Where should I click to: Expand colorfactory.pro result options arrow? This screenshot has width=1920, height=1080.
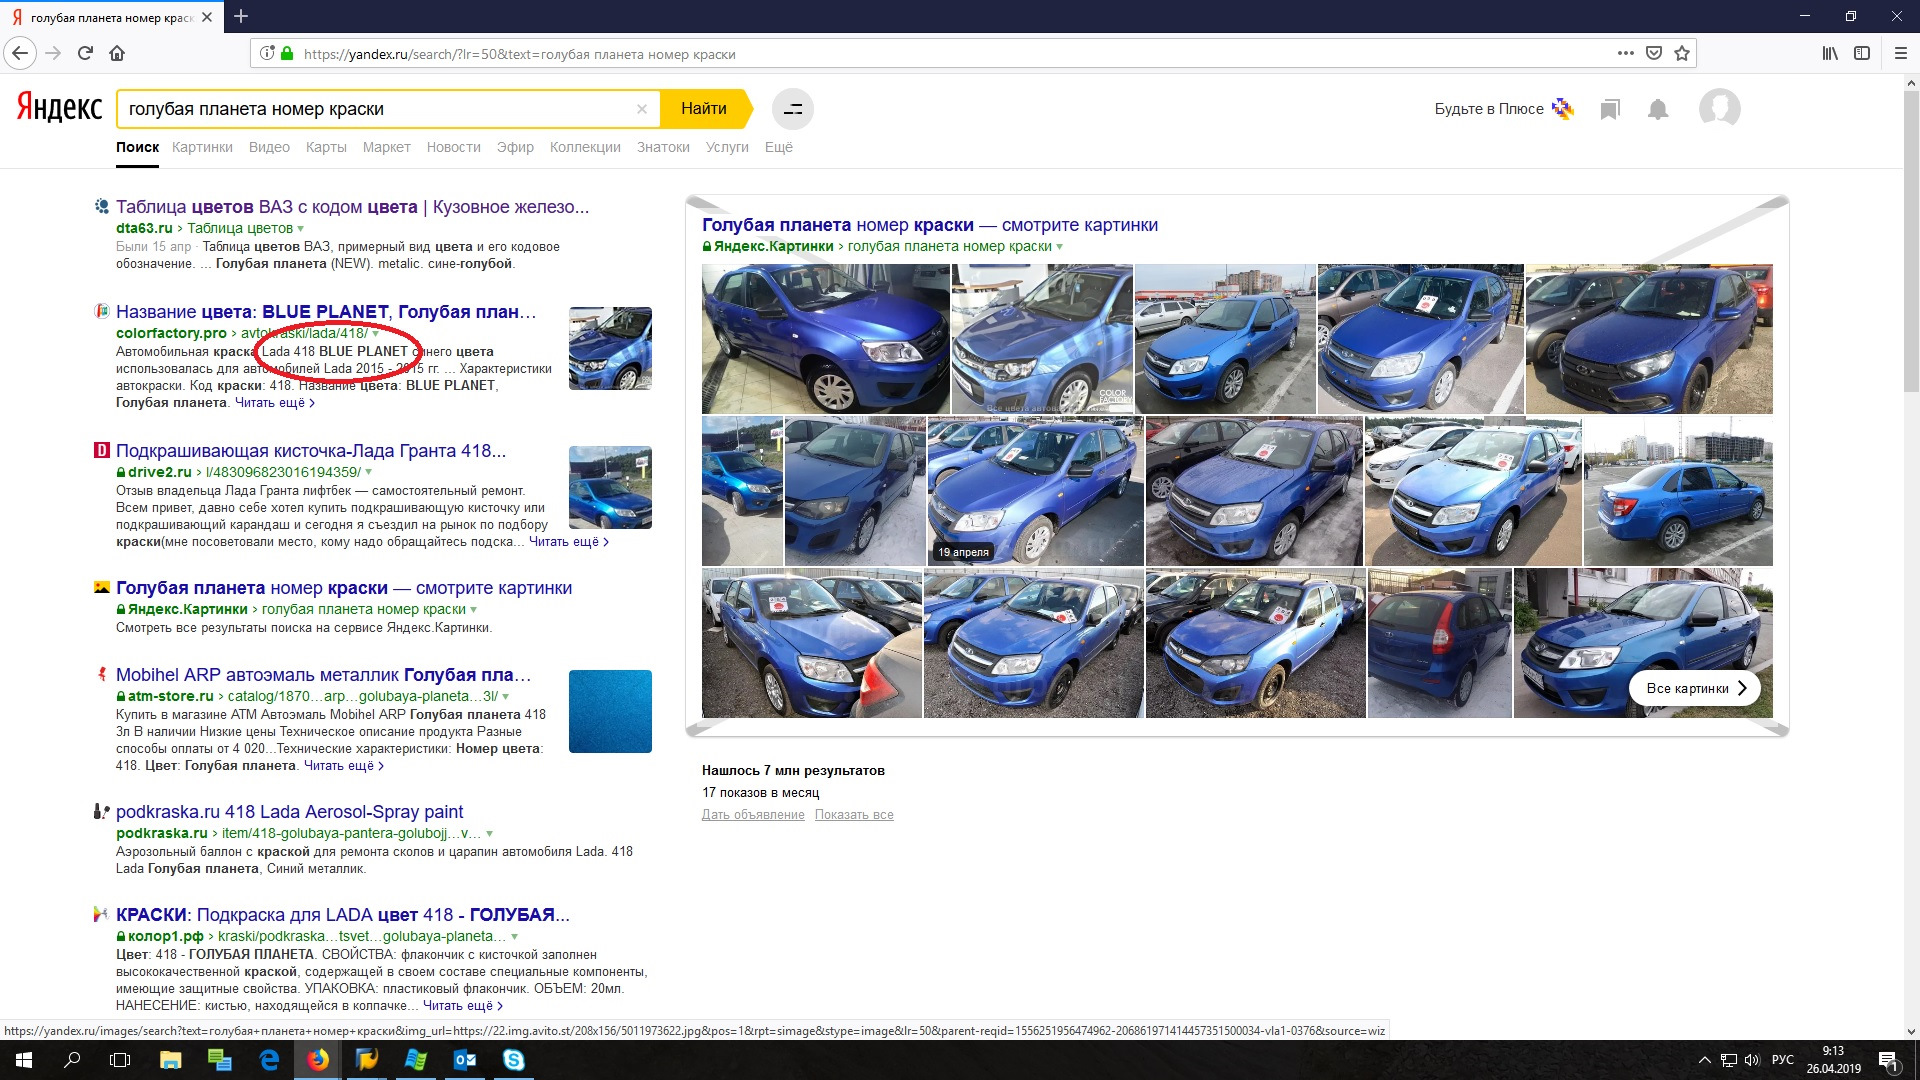376,334
